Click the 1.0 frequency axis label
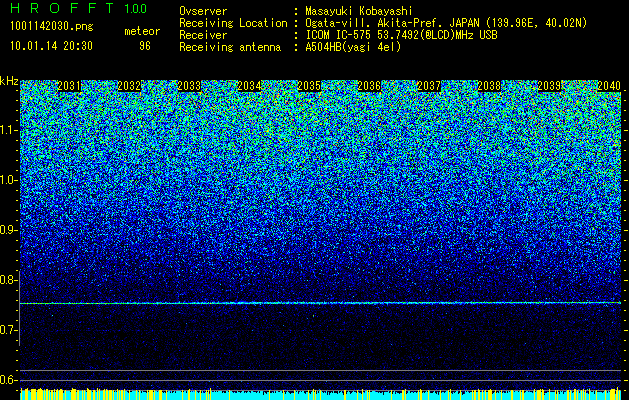 pos(8,180)
